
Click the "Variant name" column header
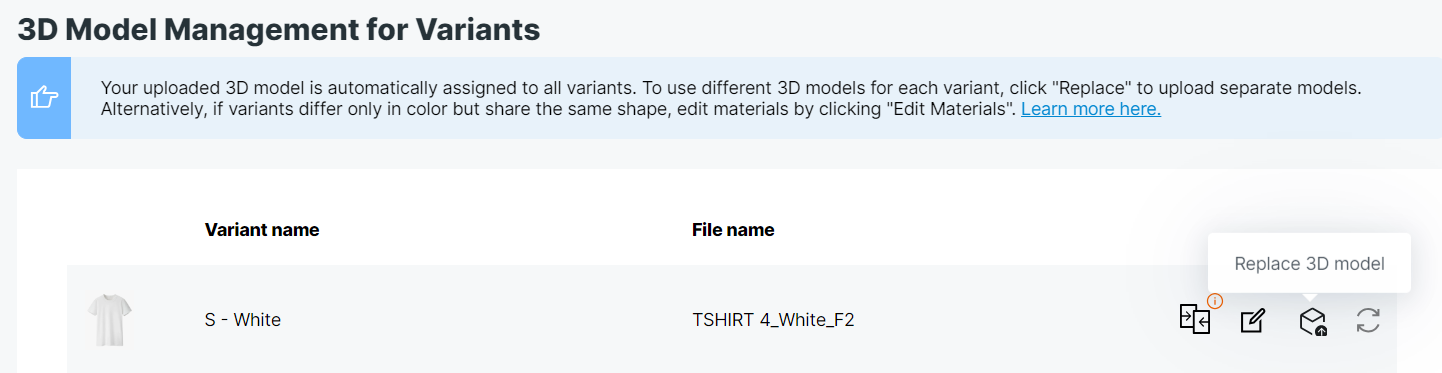pos(262,230)
